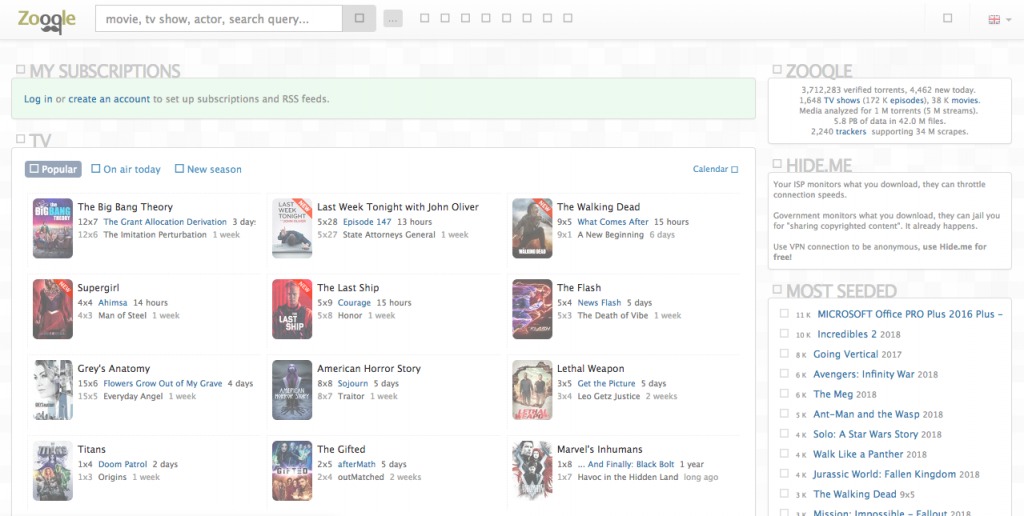Click The Flash poster thumbnail
This screenshot has height=516, width=1024.
click(532, 309)
